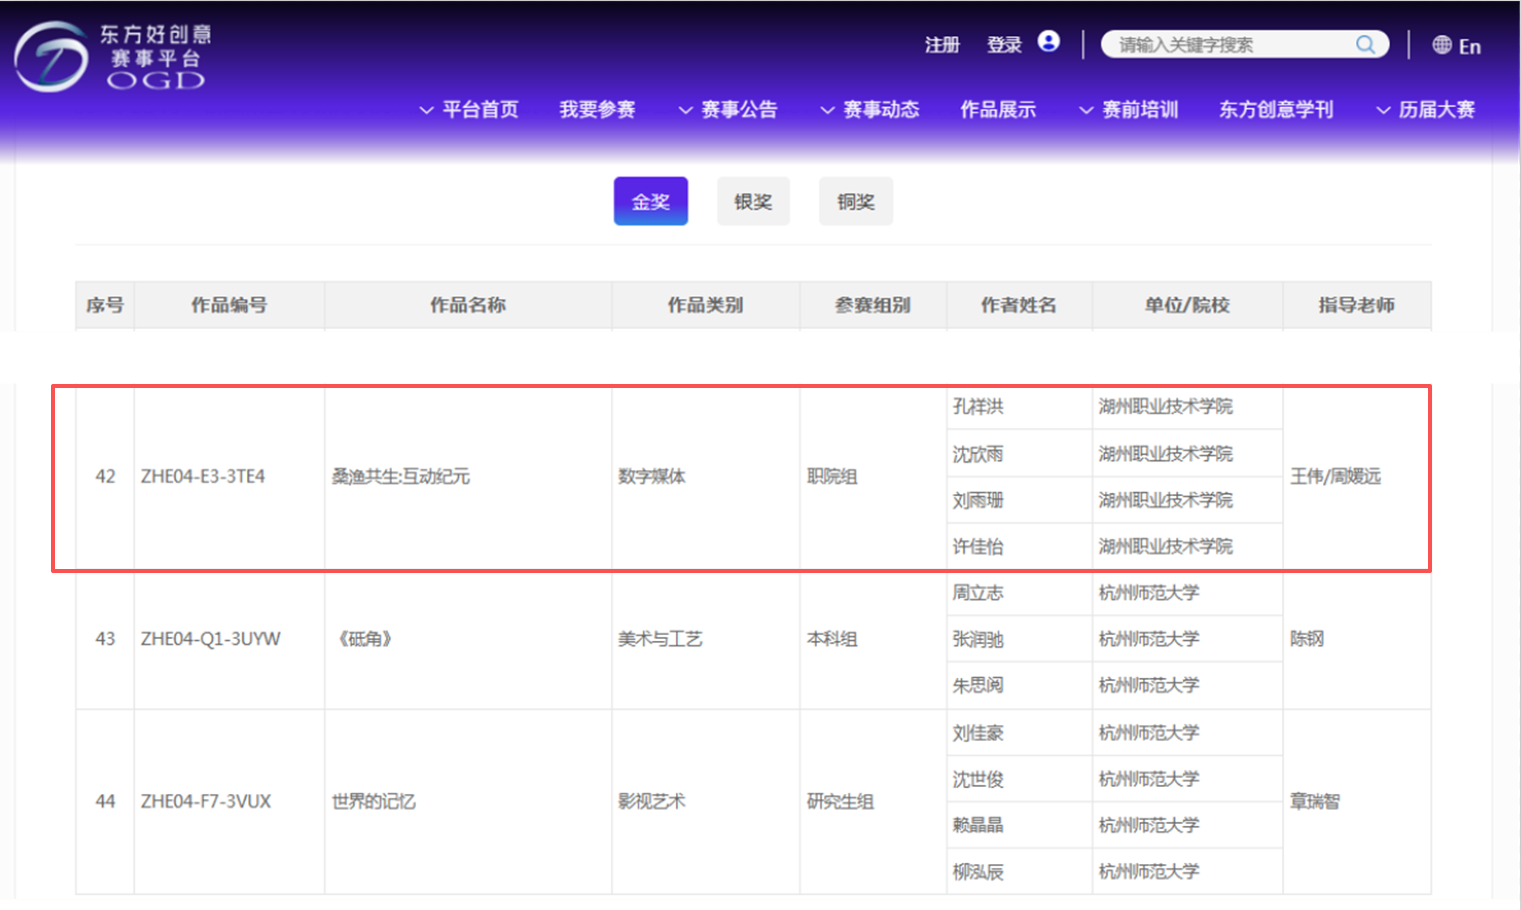Click work title 桑渔共生:互动纪元
This screenshot has height=910, width=1521.
tap(401, 476)
